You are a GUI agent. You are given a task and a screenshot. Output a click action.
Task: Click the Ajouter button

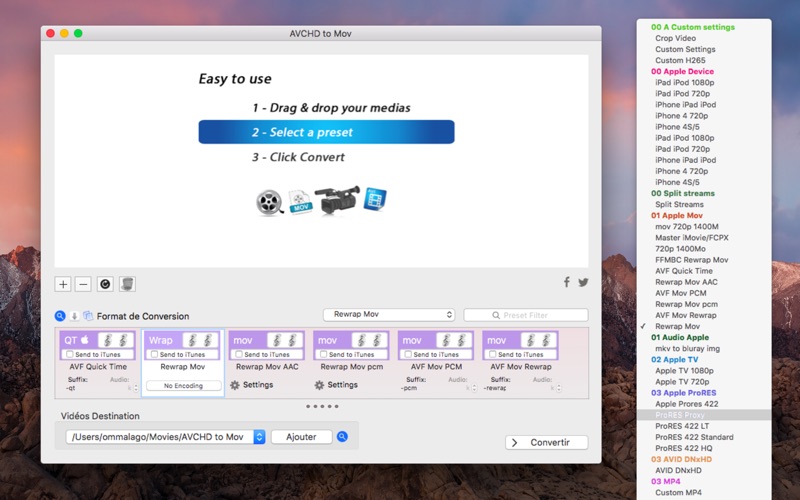click(301, 437)
